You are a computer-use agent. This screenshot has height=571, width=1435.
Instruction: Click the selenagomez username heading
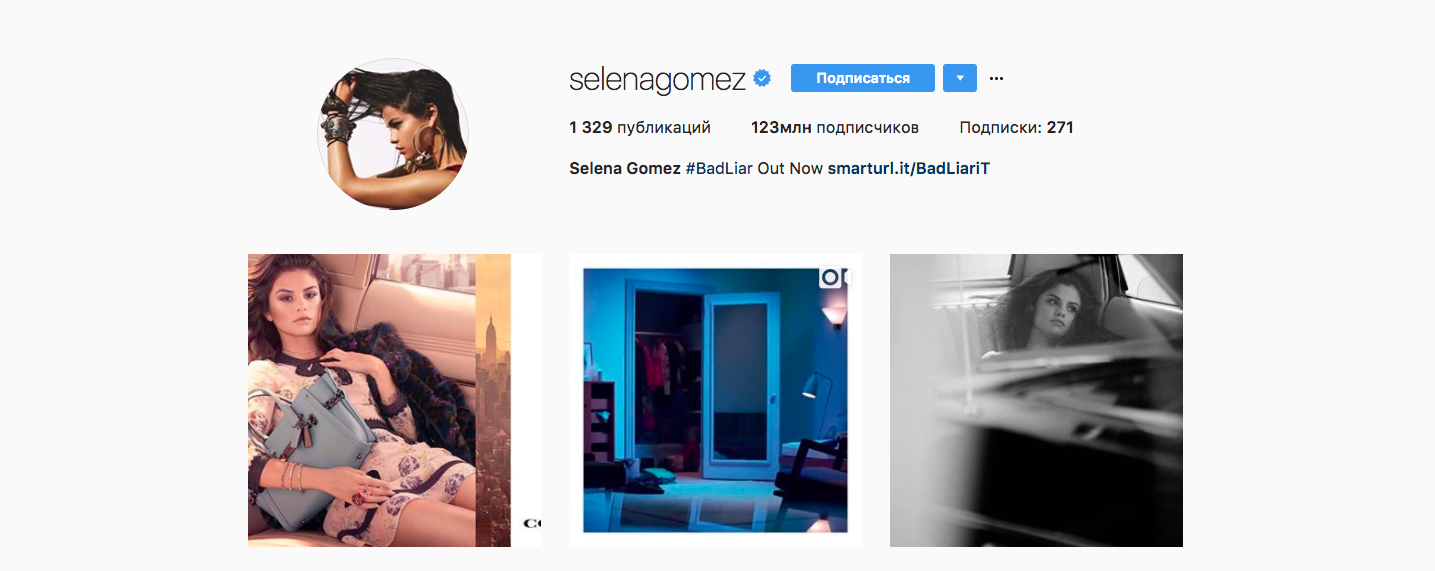tap(658, 79)
